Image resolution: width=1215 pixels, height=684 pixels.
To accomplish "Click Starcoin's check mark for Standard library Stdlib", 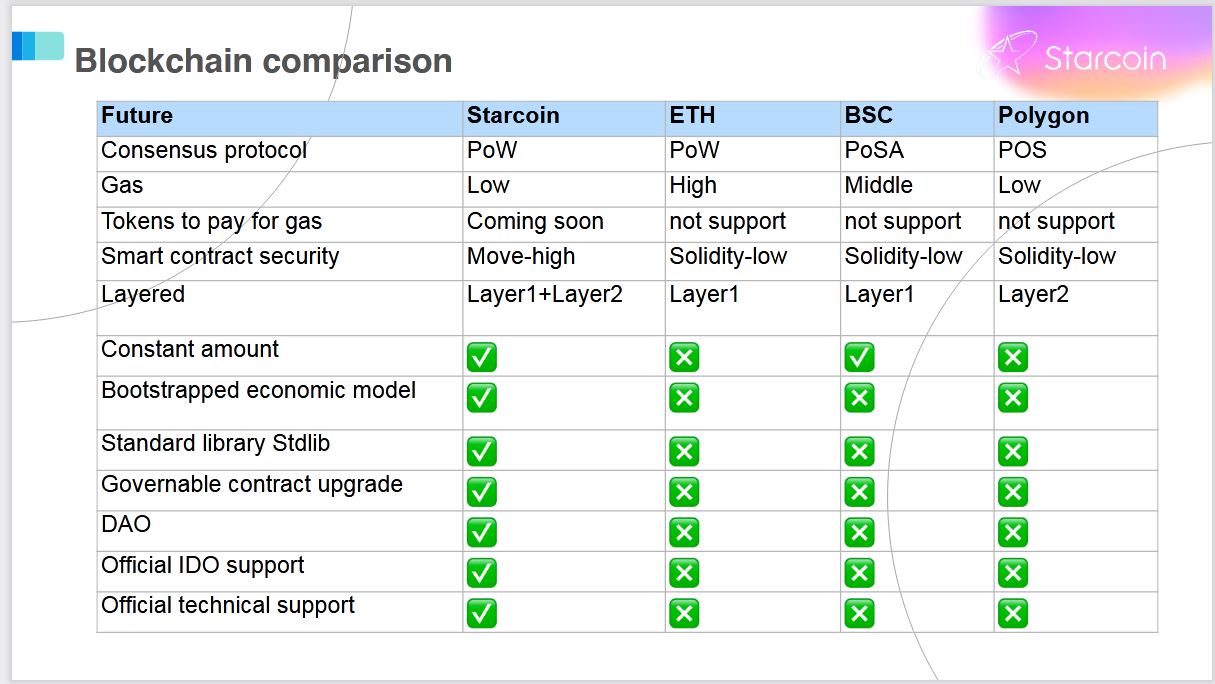I will [x=482, y=452].
